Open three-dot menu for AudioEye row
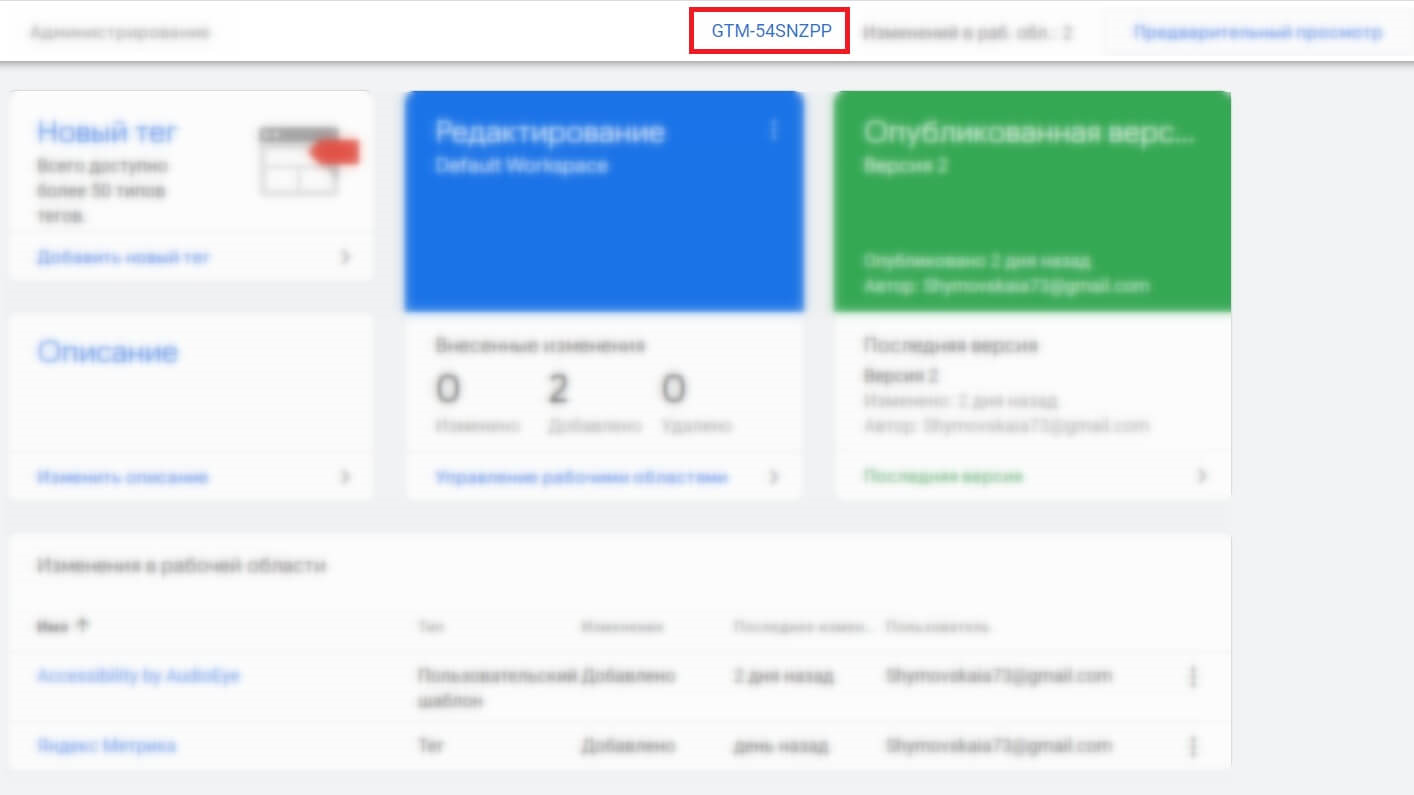 click(1192, 678)
